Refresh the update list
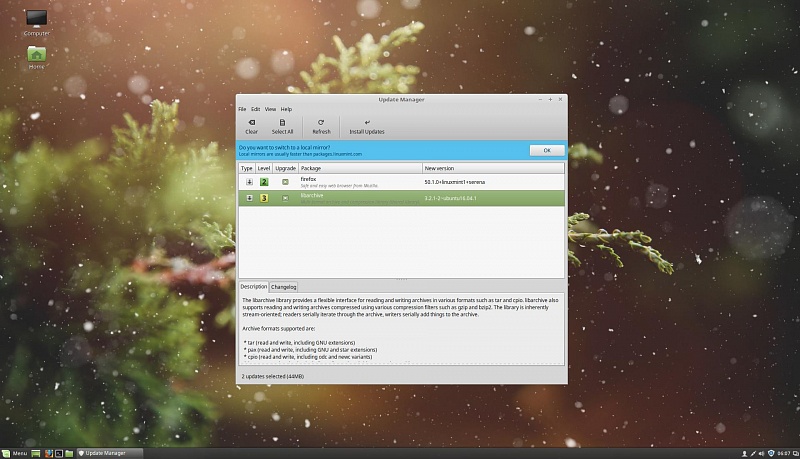 (321, 126)
